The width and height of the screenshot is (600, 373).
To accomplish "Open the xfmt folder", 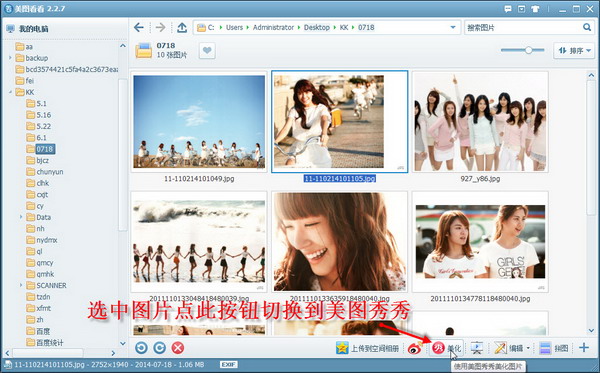I will pos(39,308).
